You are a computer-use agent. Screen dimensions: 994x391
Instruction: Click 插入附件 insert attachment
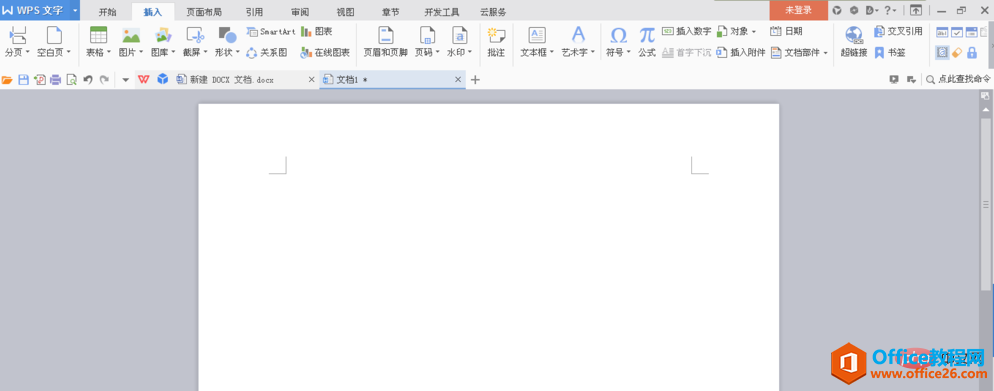click(740, 53)
